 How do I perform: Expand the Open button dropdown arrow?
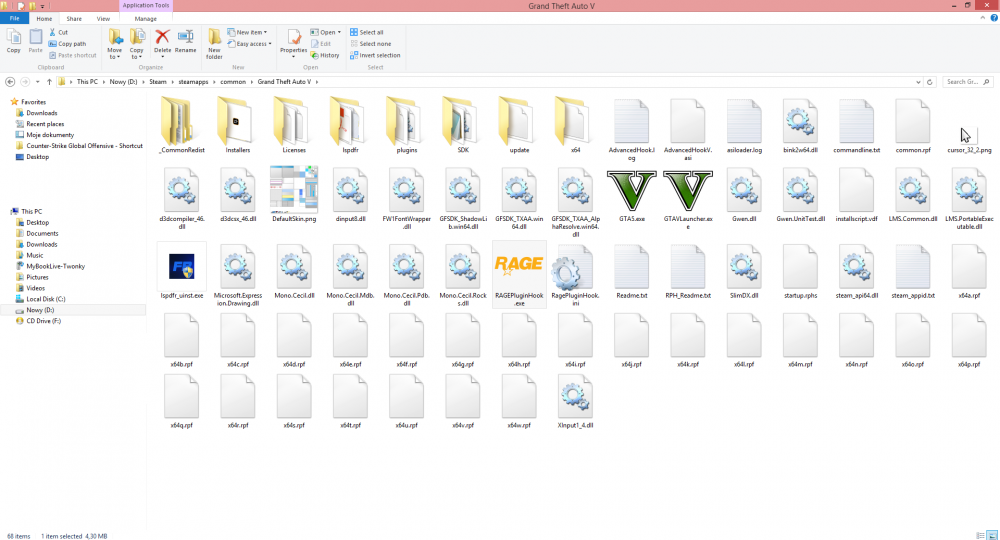pyautogui.click(x=339, y=32)
